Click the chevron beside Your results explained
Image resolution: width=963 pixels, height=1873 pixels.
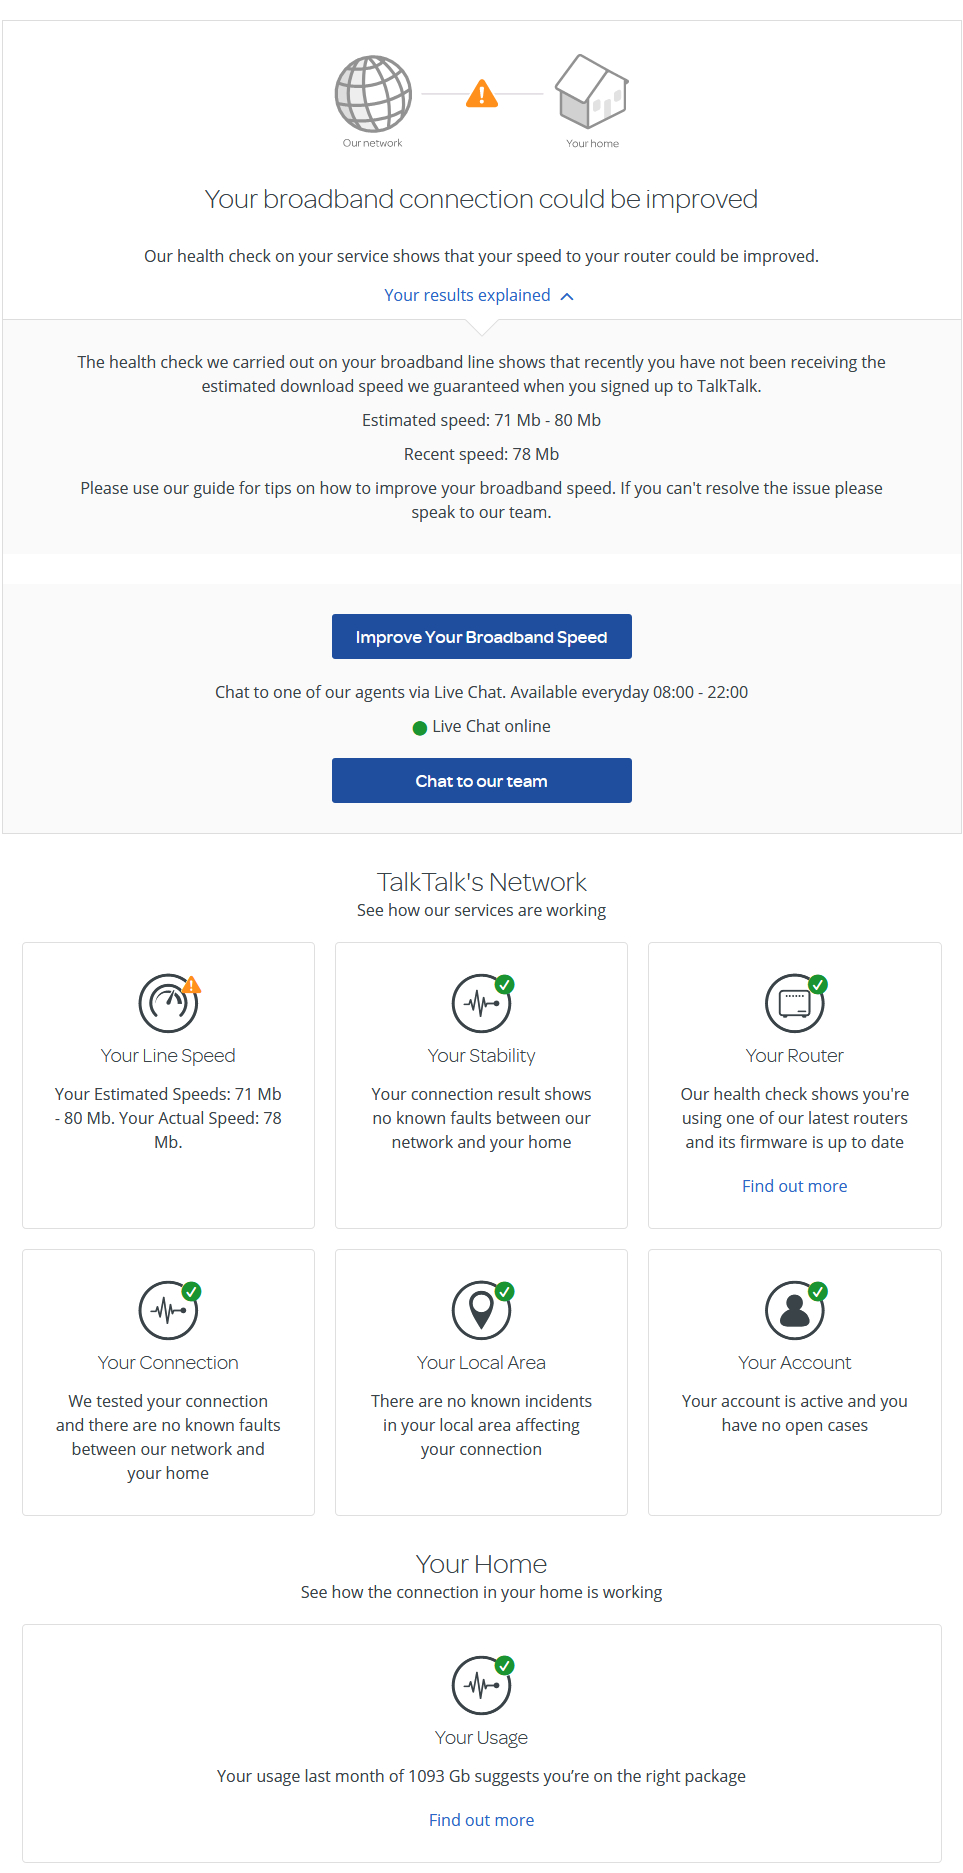pos(567,296)
